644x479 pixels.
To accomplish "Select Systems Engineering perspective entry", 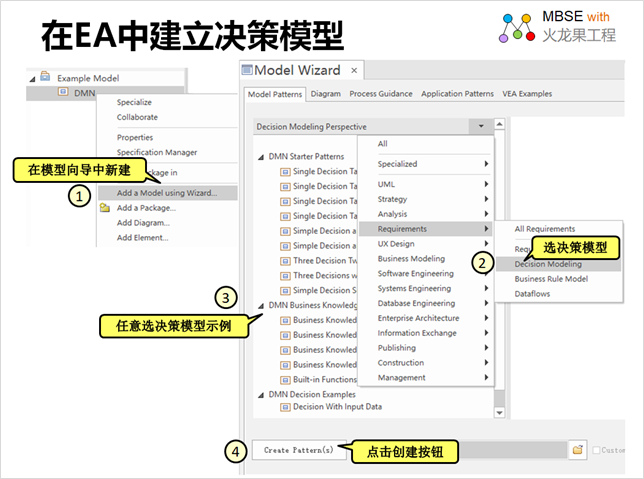I will pyautogui.click(x=414, y=288).
